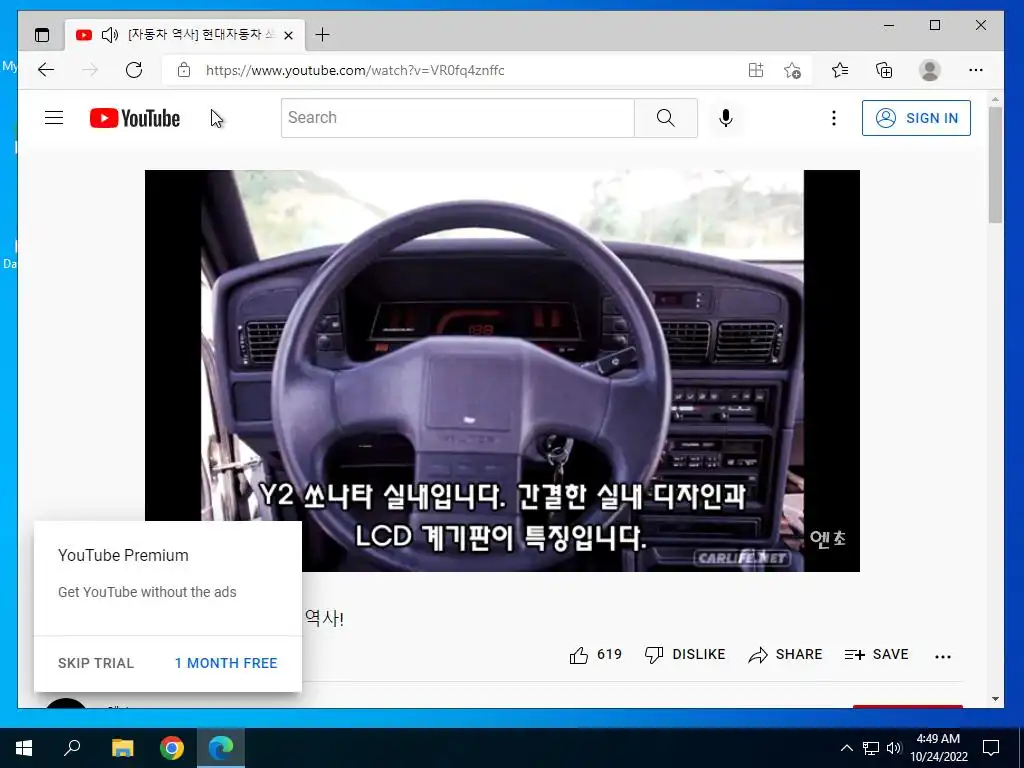Open apps available icon in address bar
This screenshot has height=768, width=1024.
[x=756, y=70]
